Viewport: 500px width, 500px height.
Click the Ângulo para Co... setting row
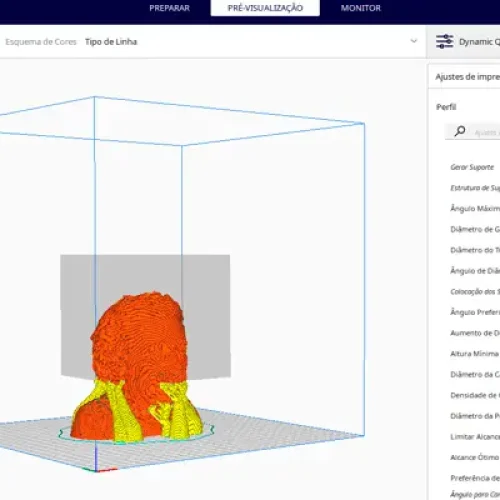[x=475, y=494]
